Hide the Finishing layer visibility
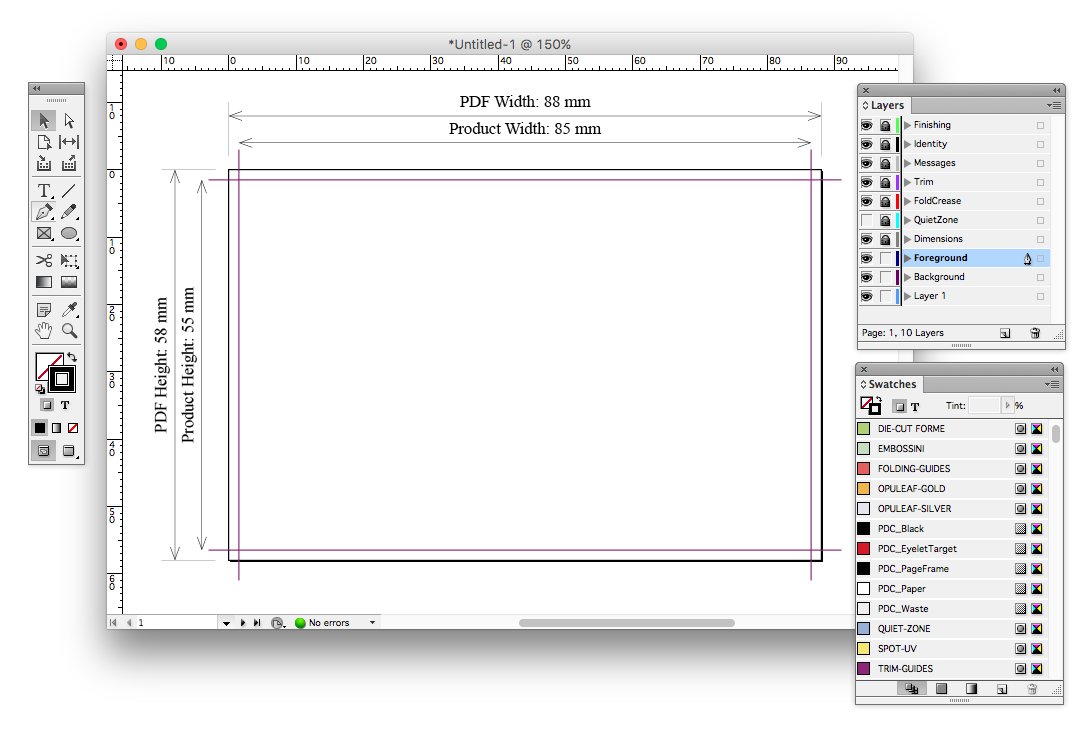 867,125
